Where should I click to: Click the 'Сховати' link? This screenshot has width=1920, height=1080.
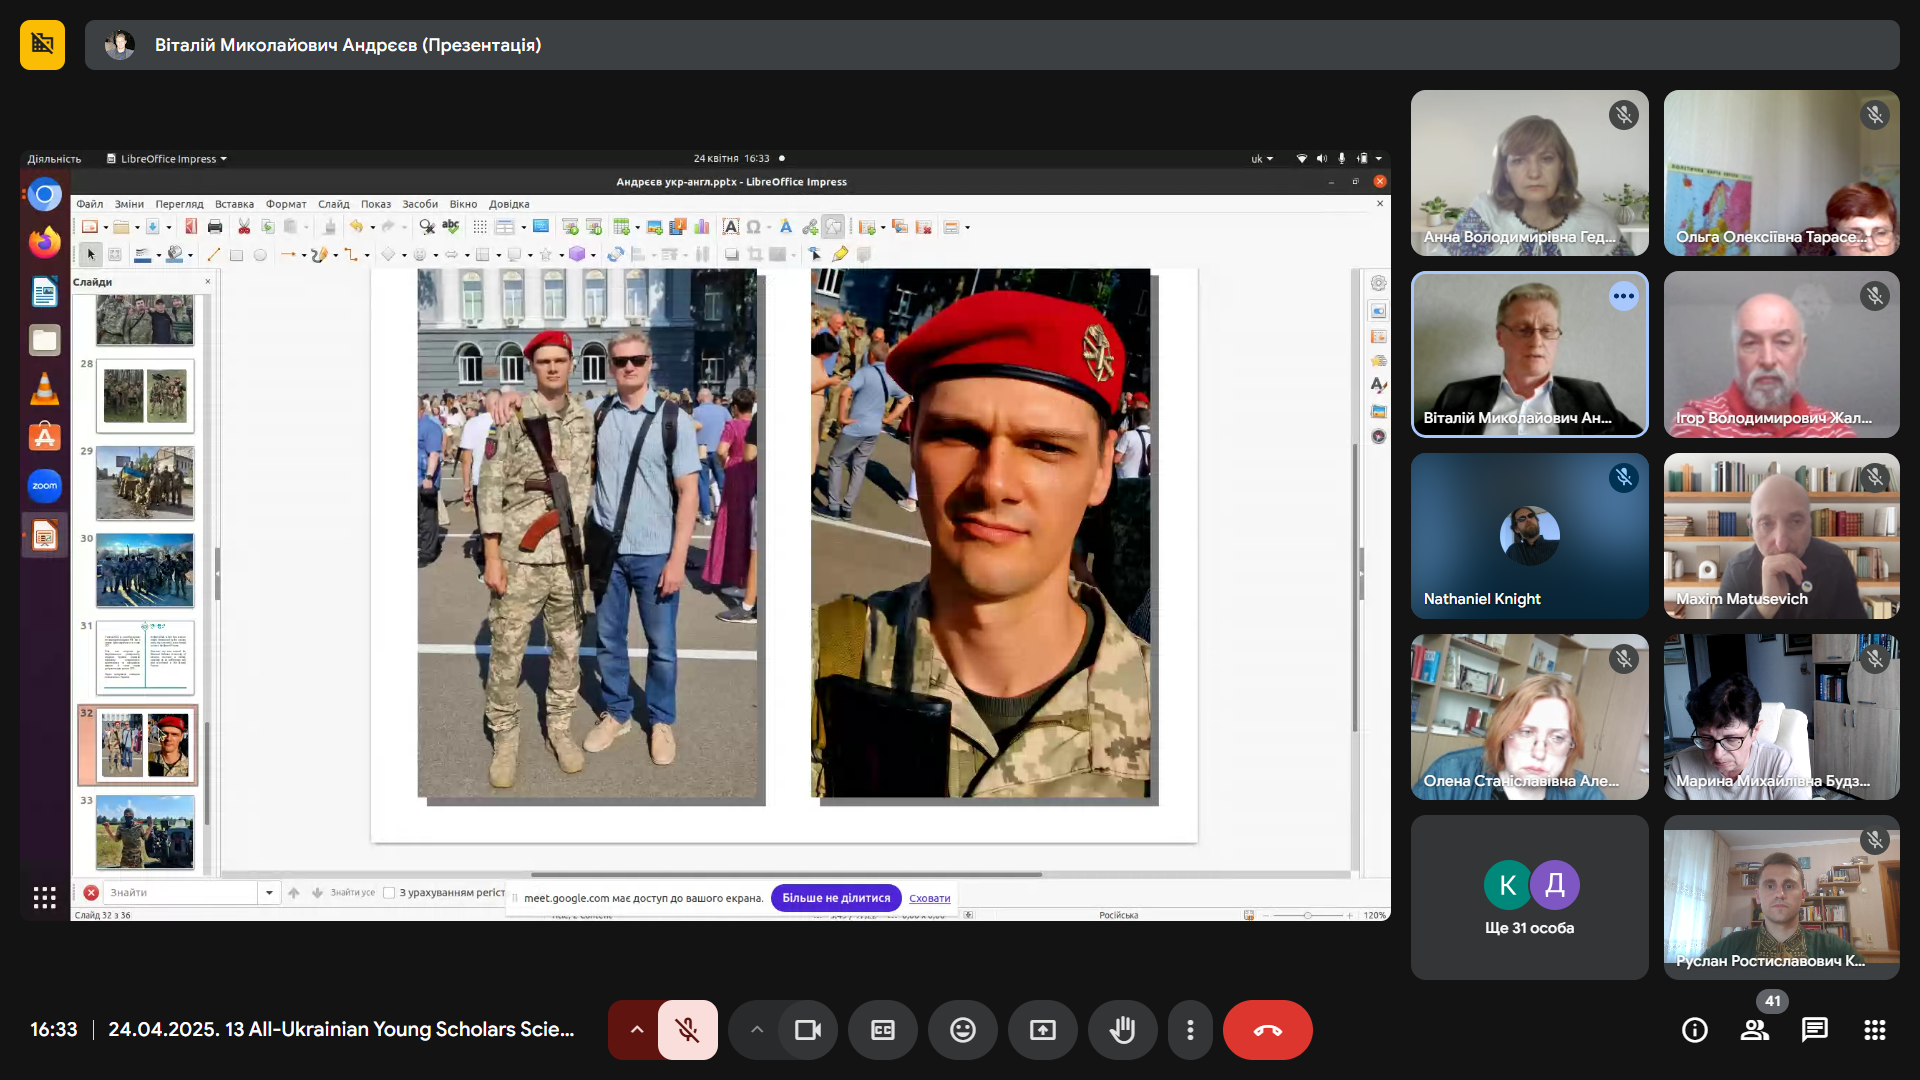click(x=929, y=898)
